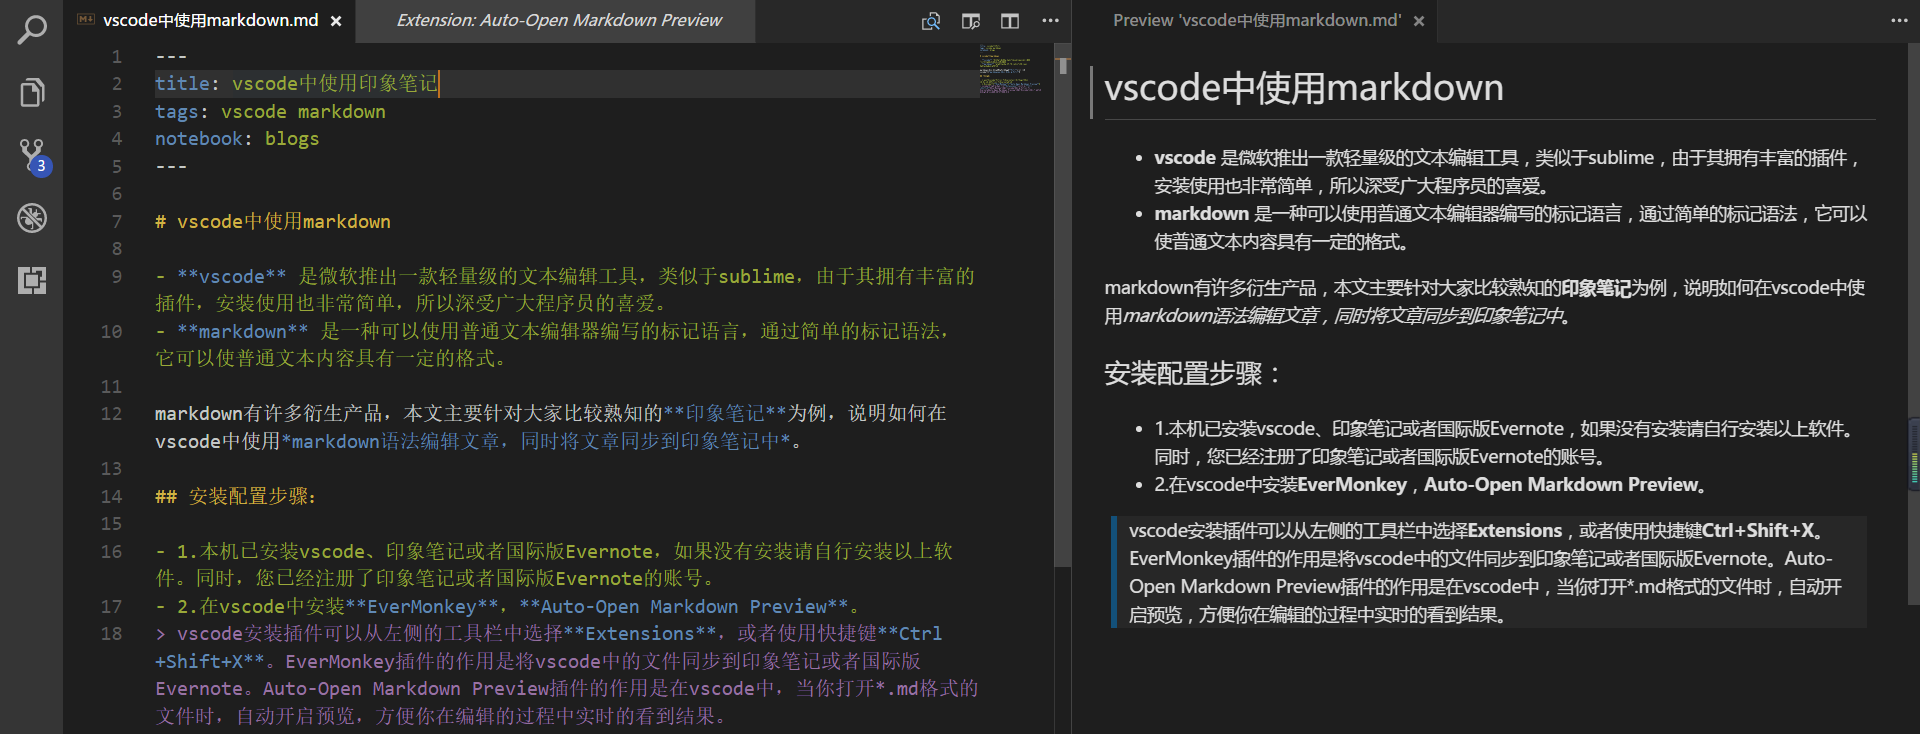Click the '# vscode中使用markdown' heading line in editor
1920x734 pixels.
tap(273, 221)
